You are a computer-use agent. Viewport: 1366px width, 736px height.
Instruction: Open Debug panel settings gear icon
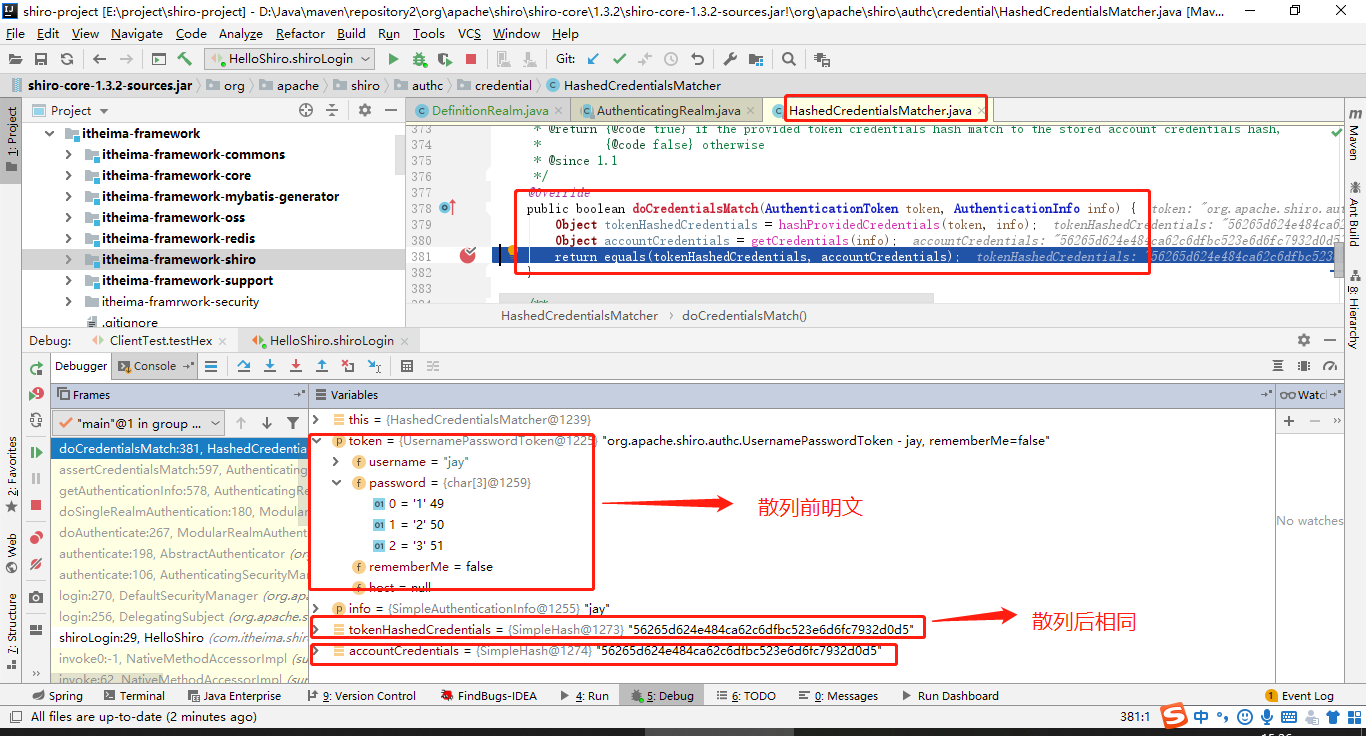(1303, 340)
